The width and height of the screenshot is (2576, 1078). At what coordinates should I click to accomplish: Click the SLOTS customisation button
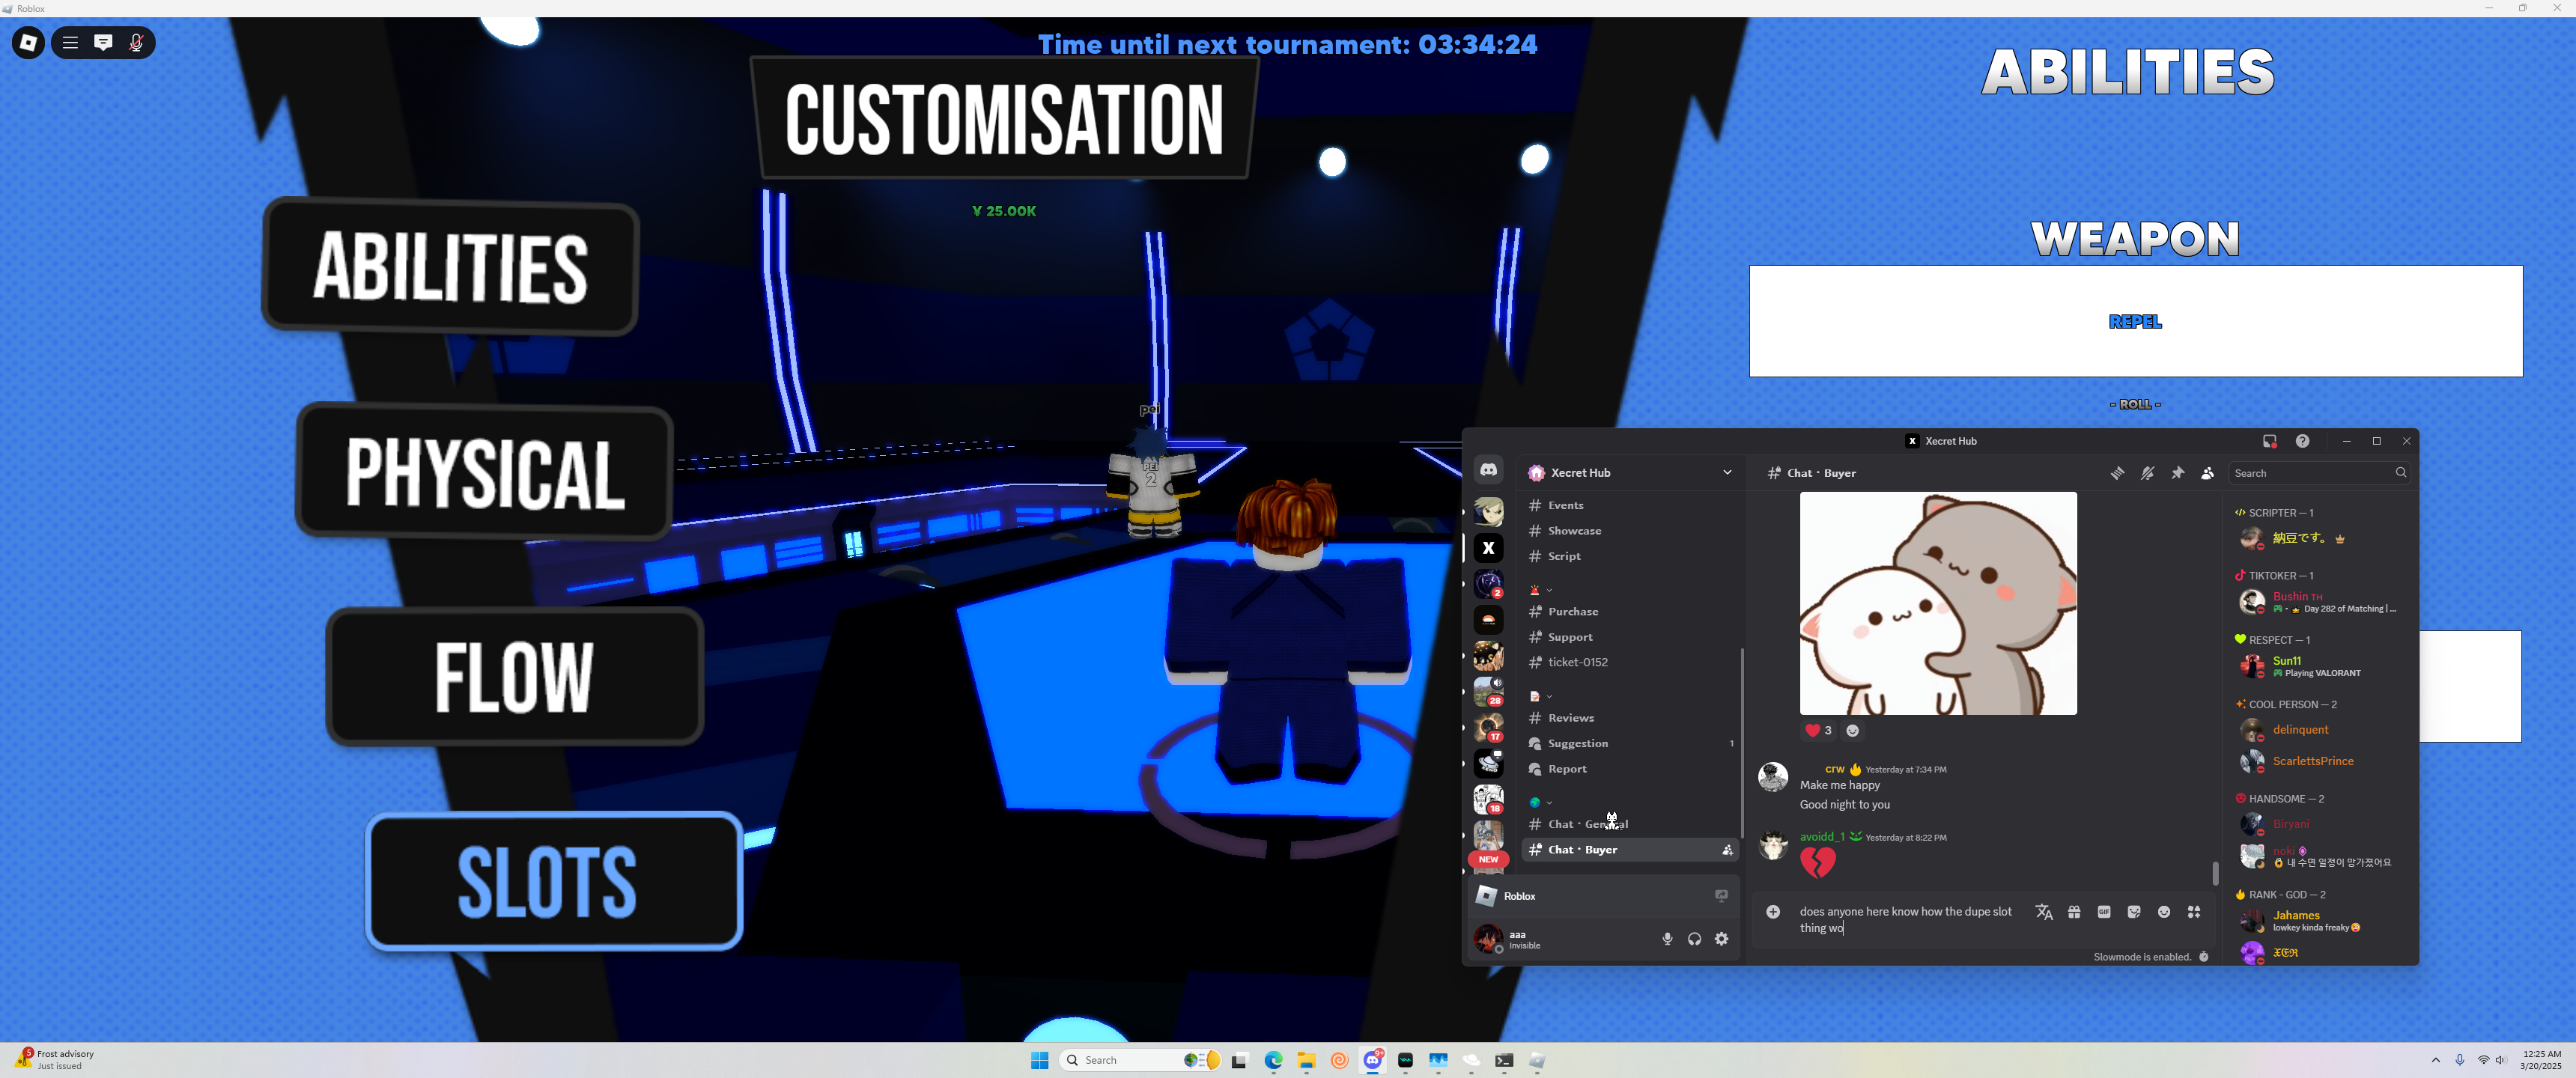pos(553,881)
